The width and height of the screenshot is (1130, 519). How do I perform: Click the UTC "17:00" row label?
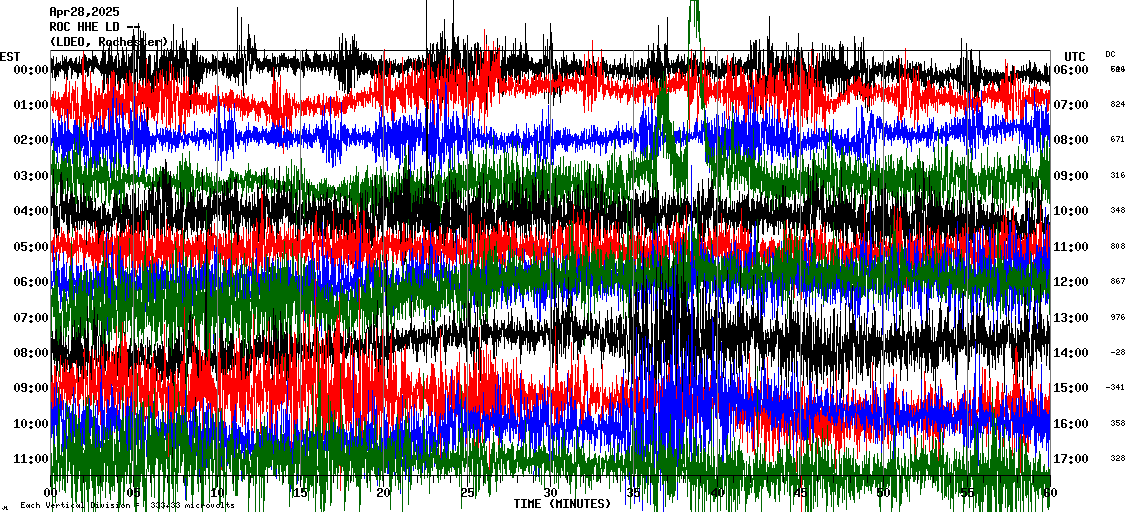tap(1071, 459)
